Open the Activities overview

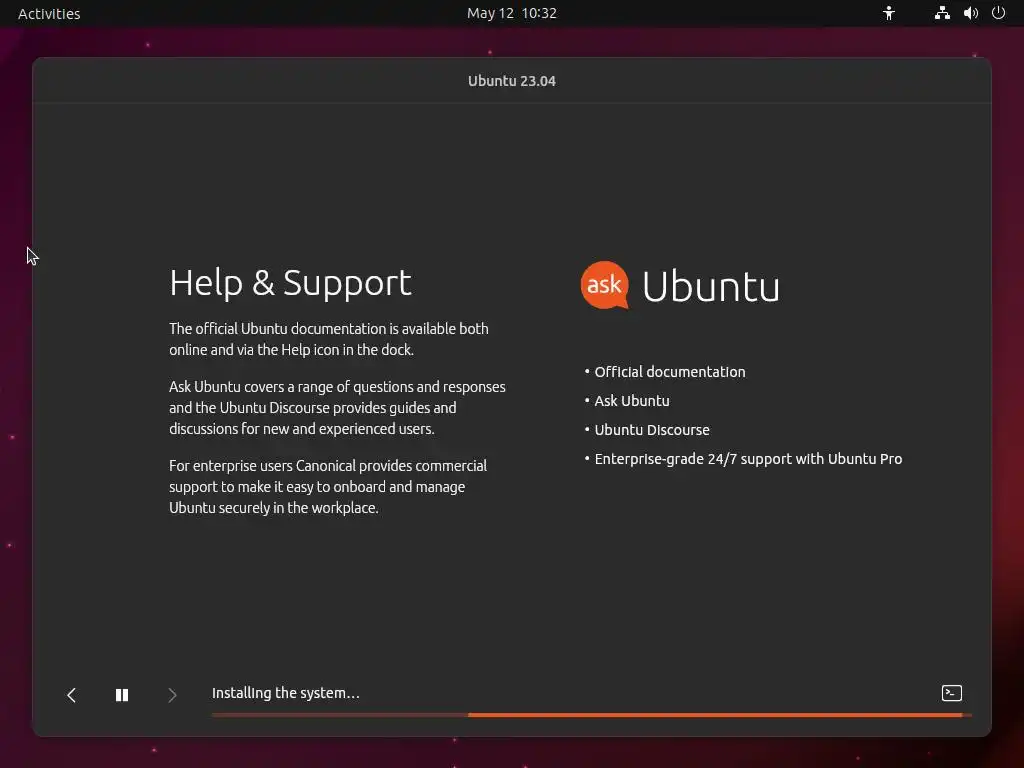49,14
